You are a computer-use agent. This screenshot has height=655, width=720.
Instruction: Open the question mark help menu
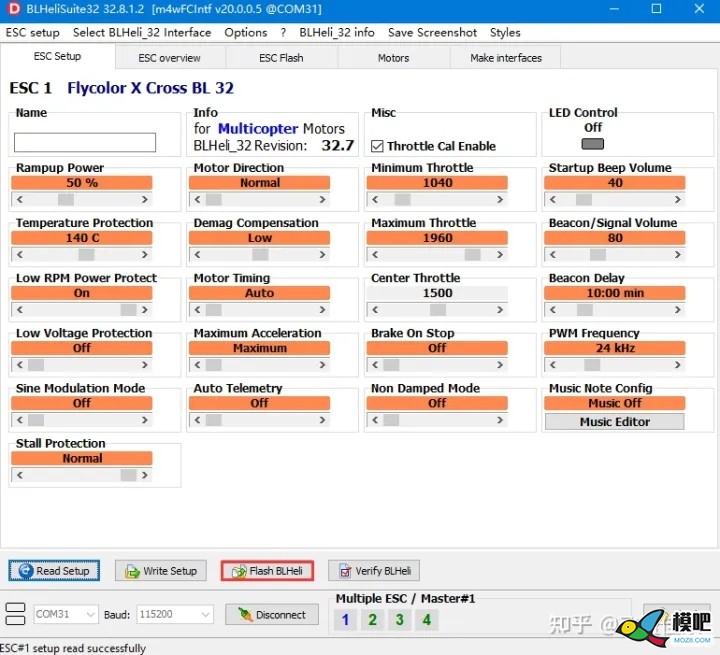coord(283,33)
